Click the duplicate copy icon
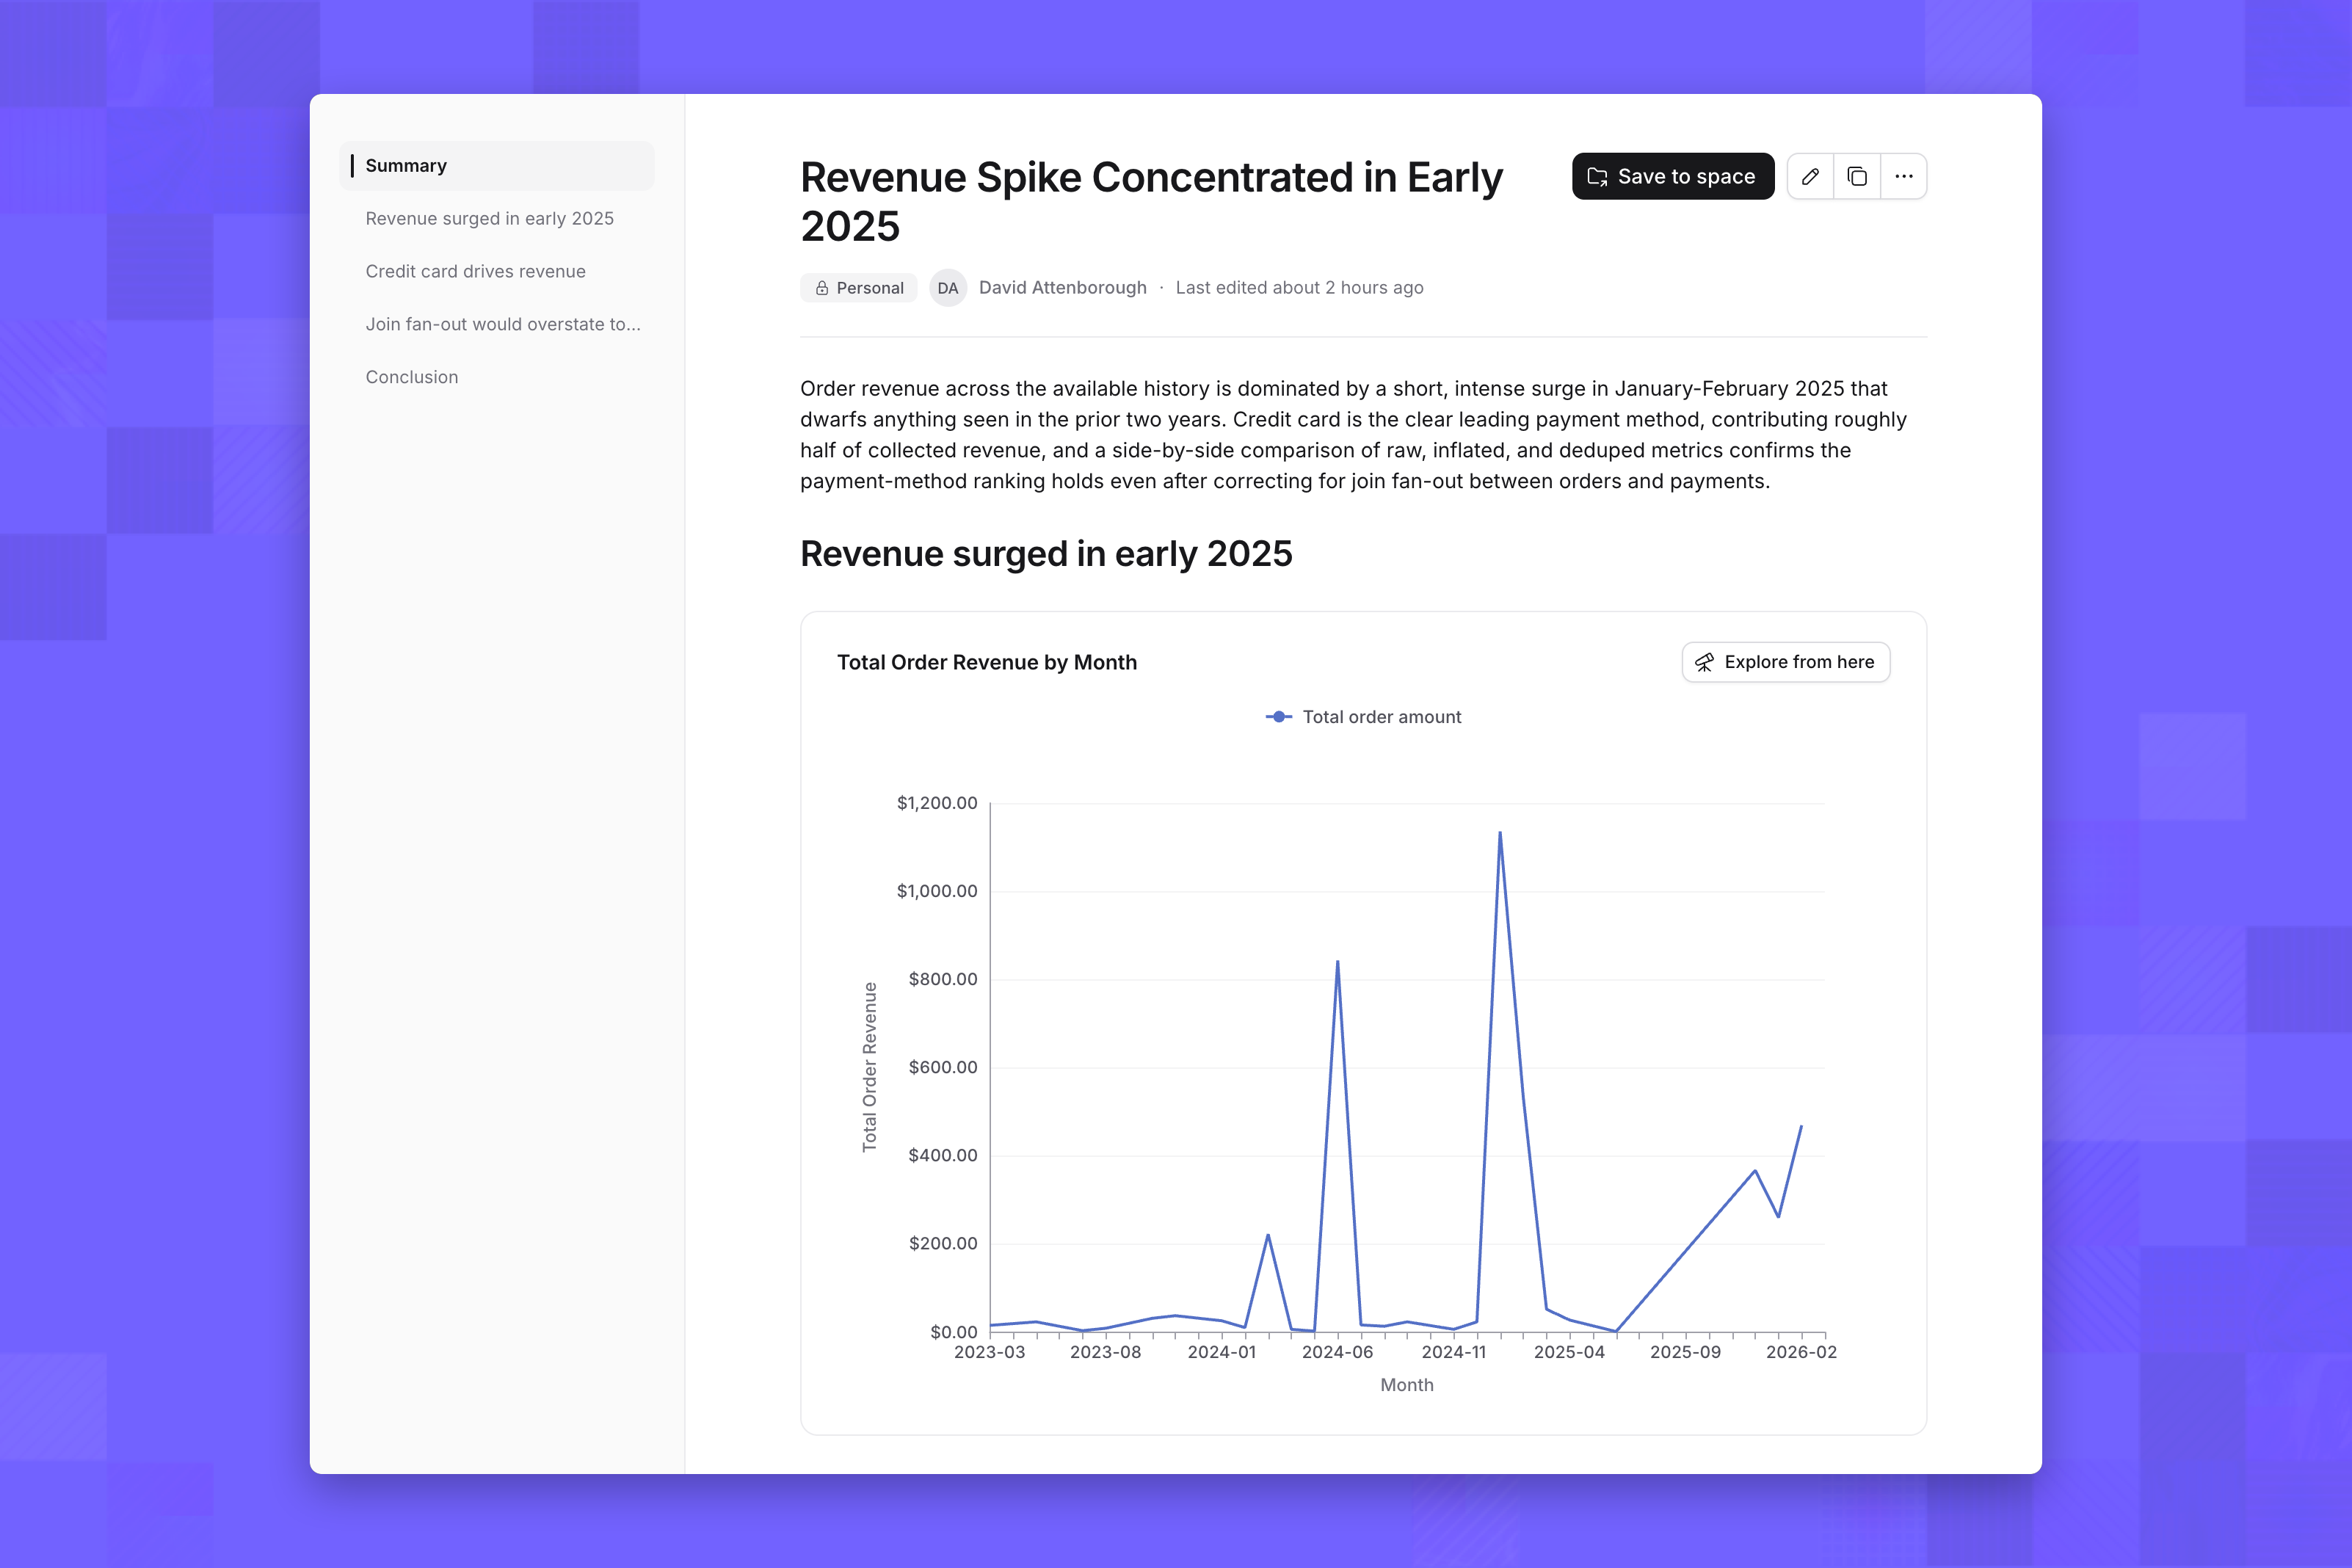Viewport: 2352px width, 1568px height. pos(1857,176)
